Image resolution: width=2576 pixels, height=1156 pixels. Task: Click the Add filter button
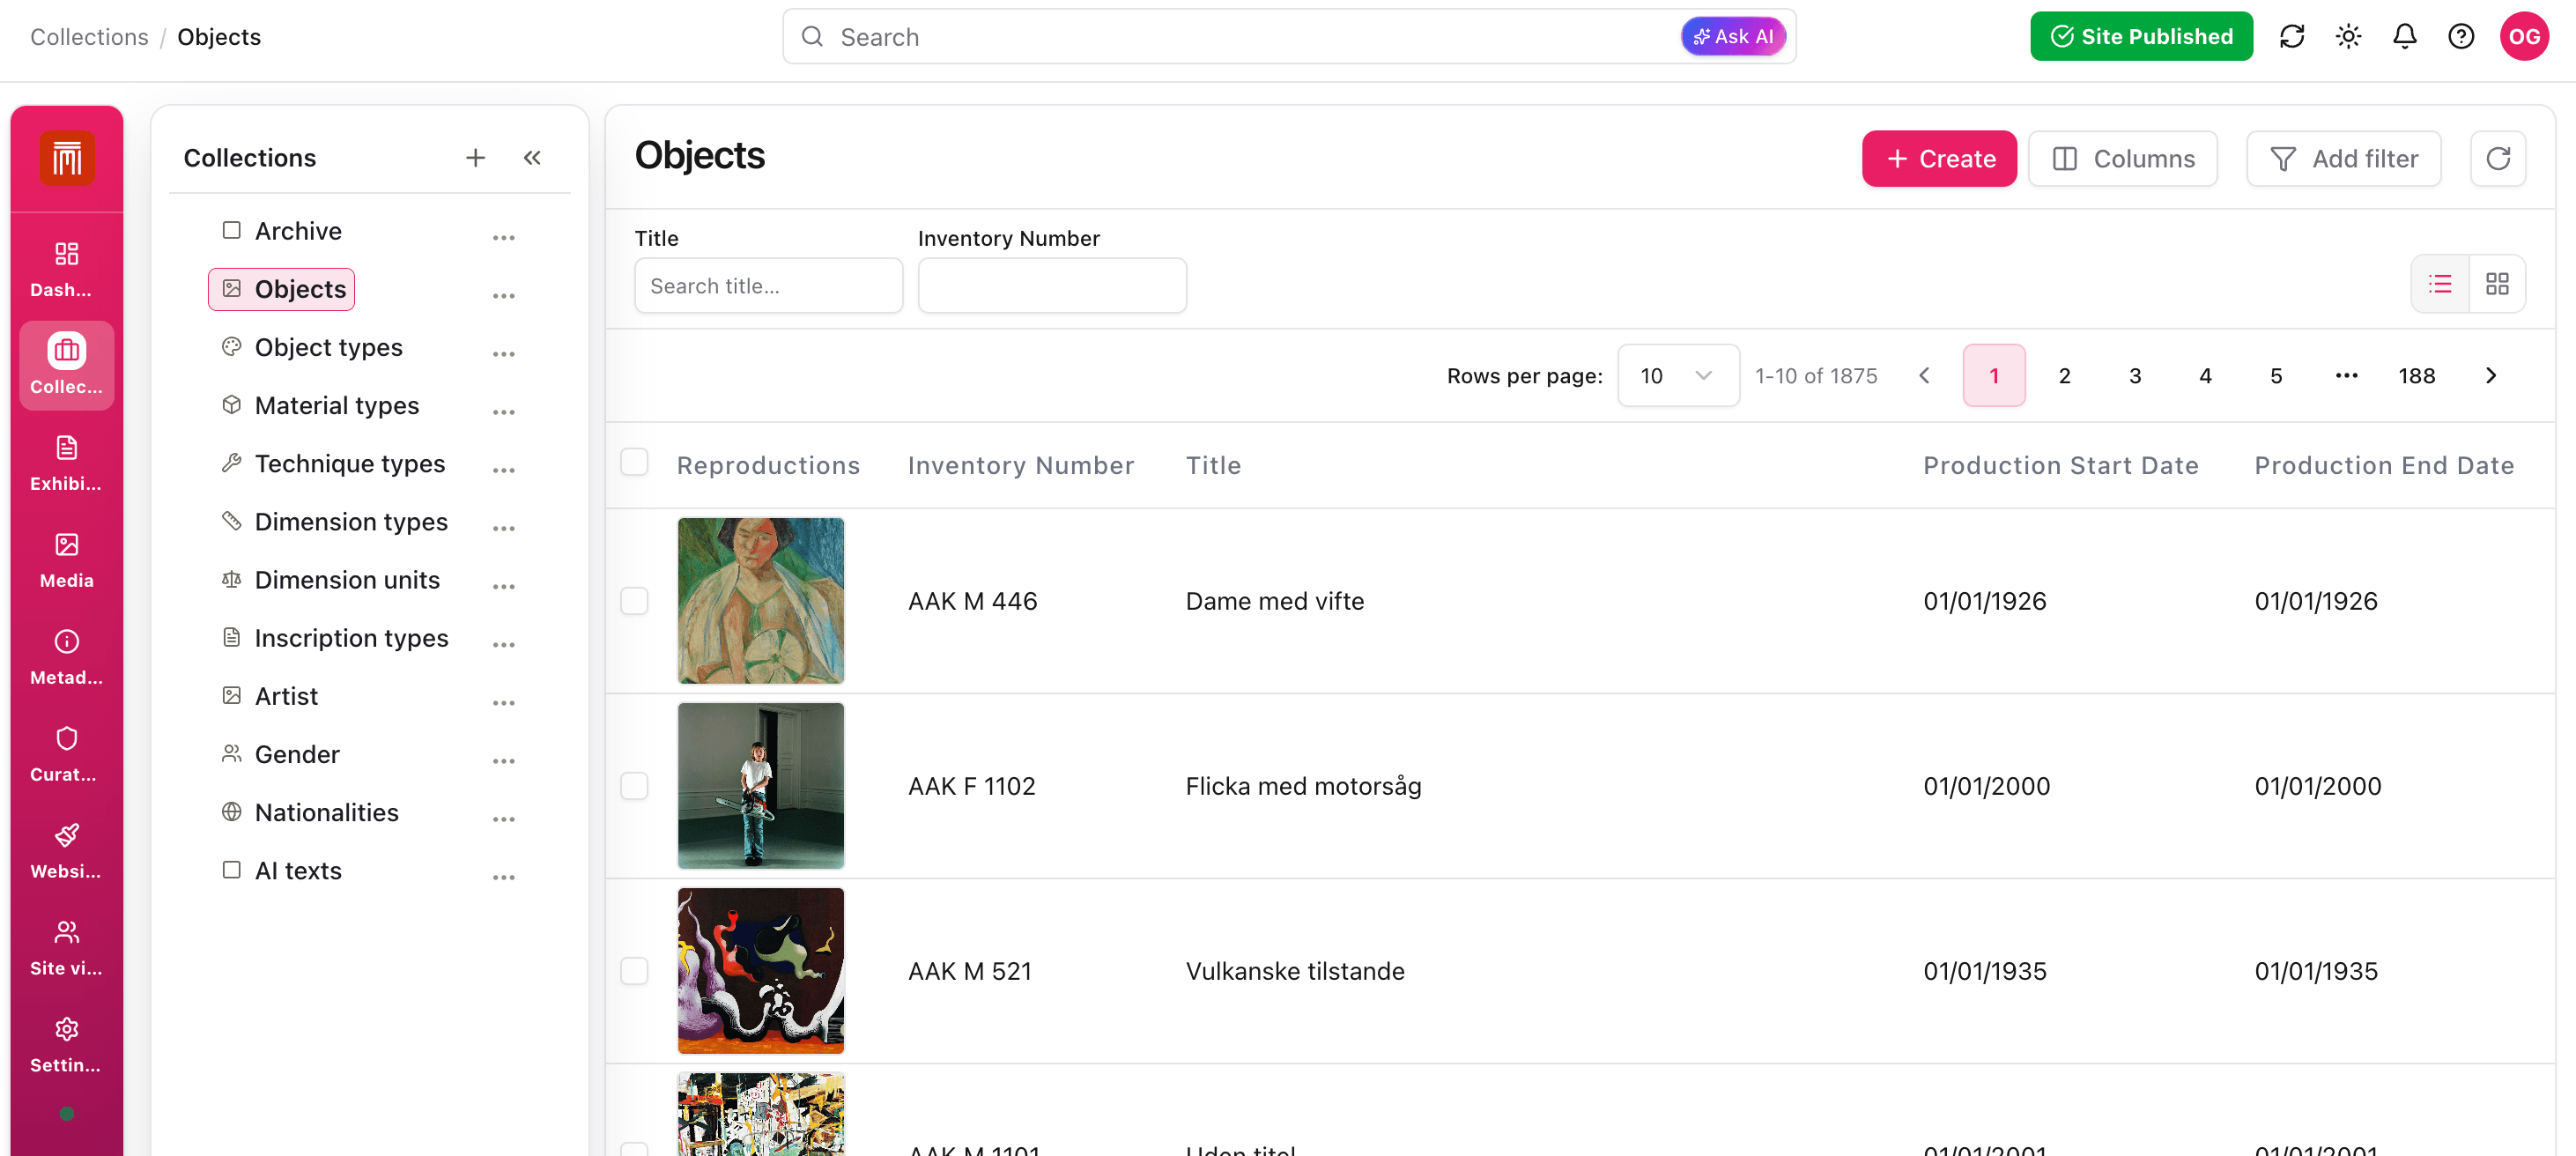click(2343, 159)
